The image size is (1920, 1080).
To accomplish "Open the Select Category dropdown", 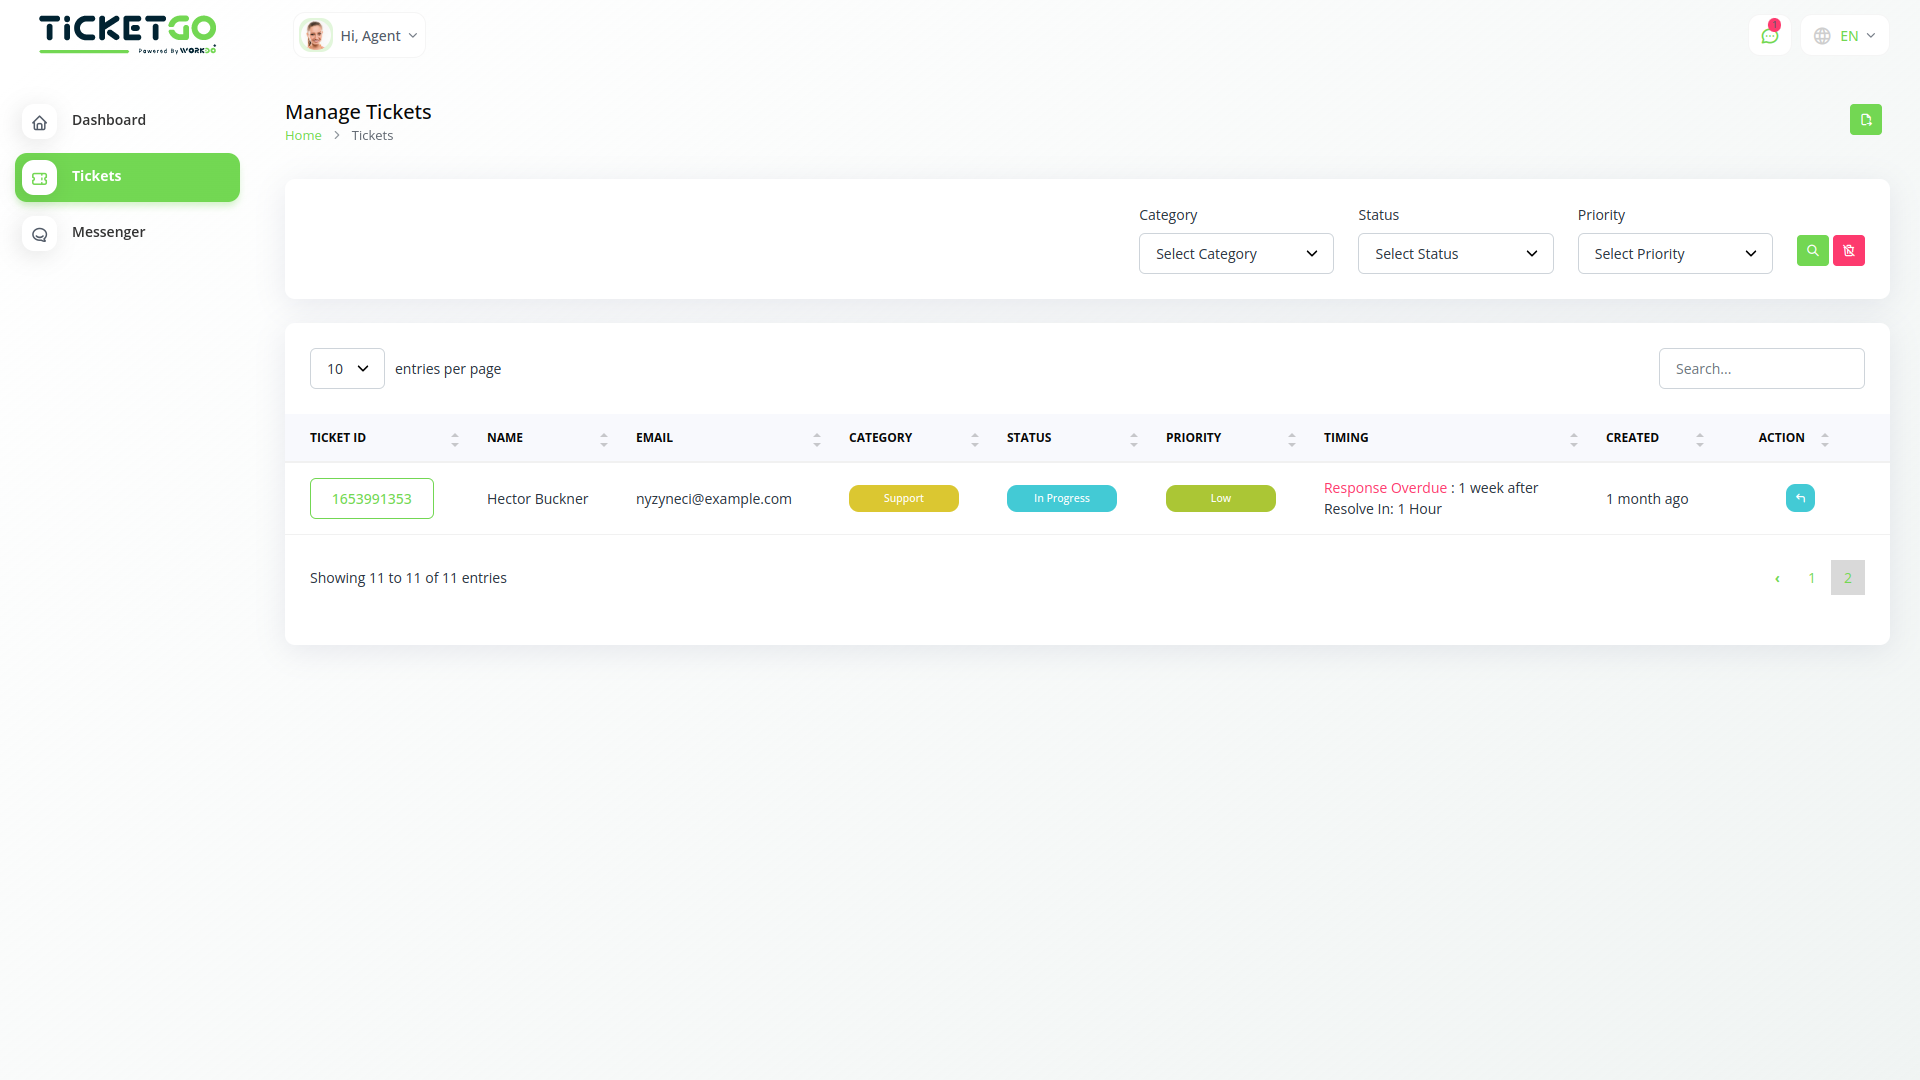I will [1235, 254].
